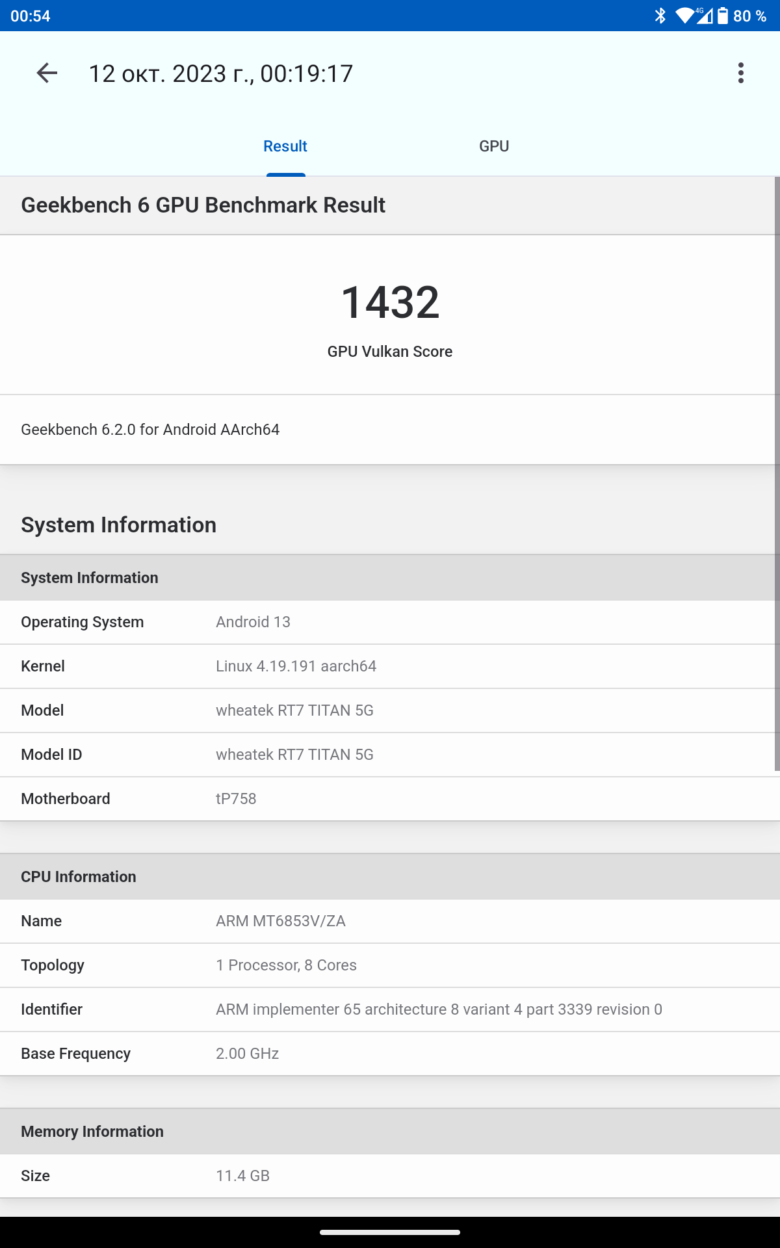Tap the 2.00 GHz value
780x1248 pixels.
pyautogui.click(x=247, y=1053)
